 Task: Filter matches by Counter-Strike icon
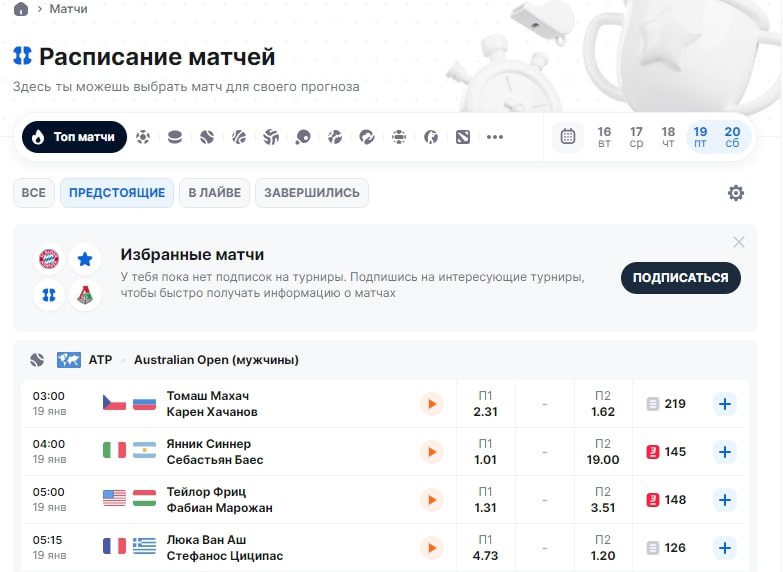pos(431,137)
